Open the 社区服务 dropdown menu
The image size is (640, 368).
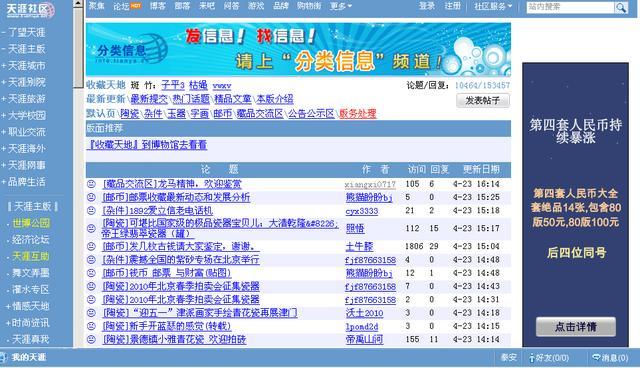pos(493,7)
